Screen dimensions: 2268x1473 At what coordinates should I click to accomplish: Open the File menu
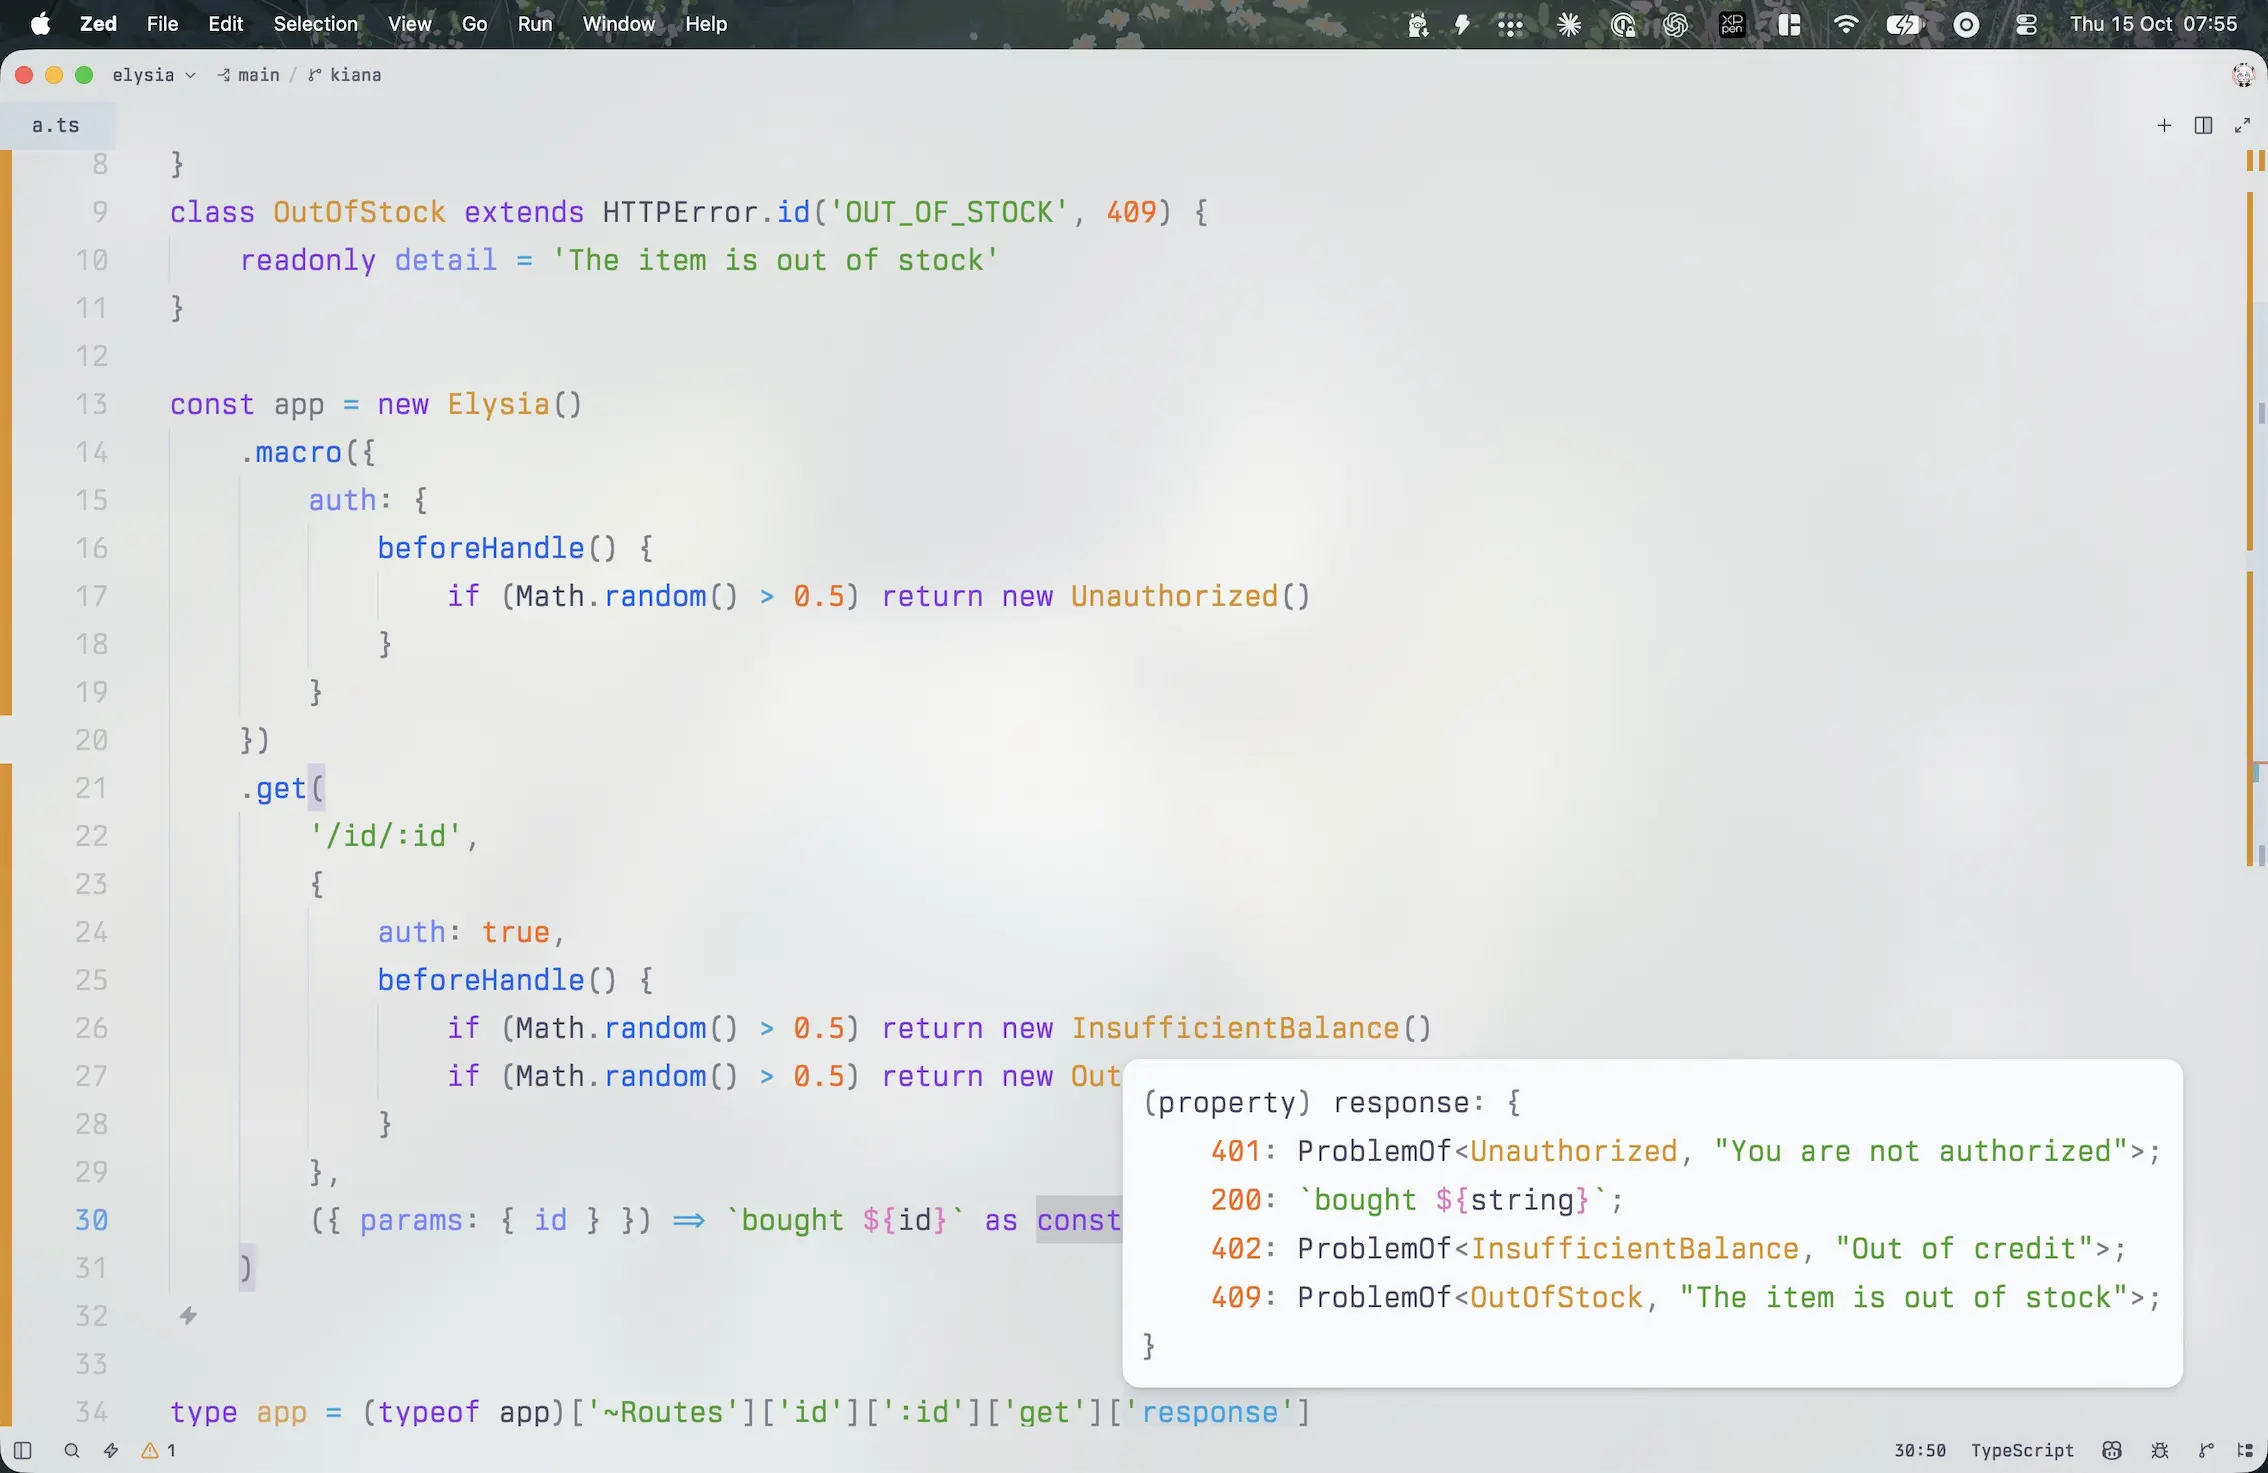(x=162, y=24)
